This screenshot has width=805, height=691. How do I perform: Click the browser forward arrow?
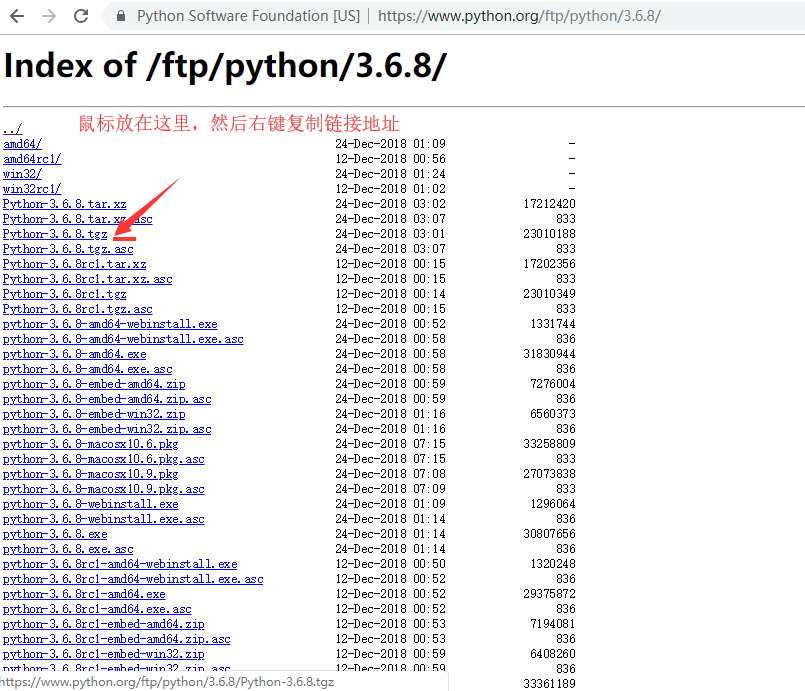tap(50, 16)
